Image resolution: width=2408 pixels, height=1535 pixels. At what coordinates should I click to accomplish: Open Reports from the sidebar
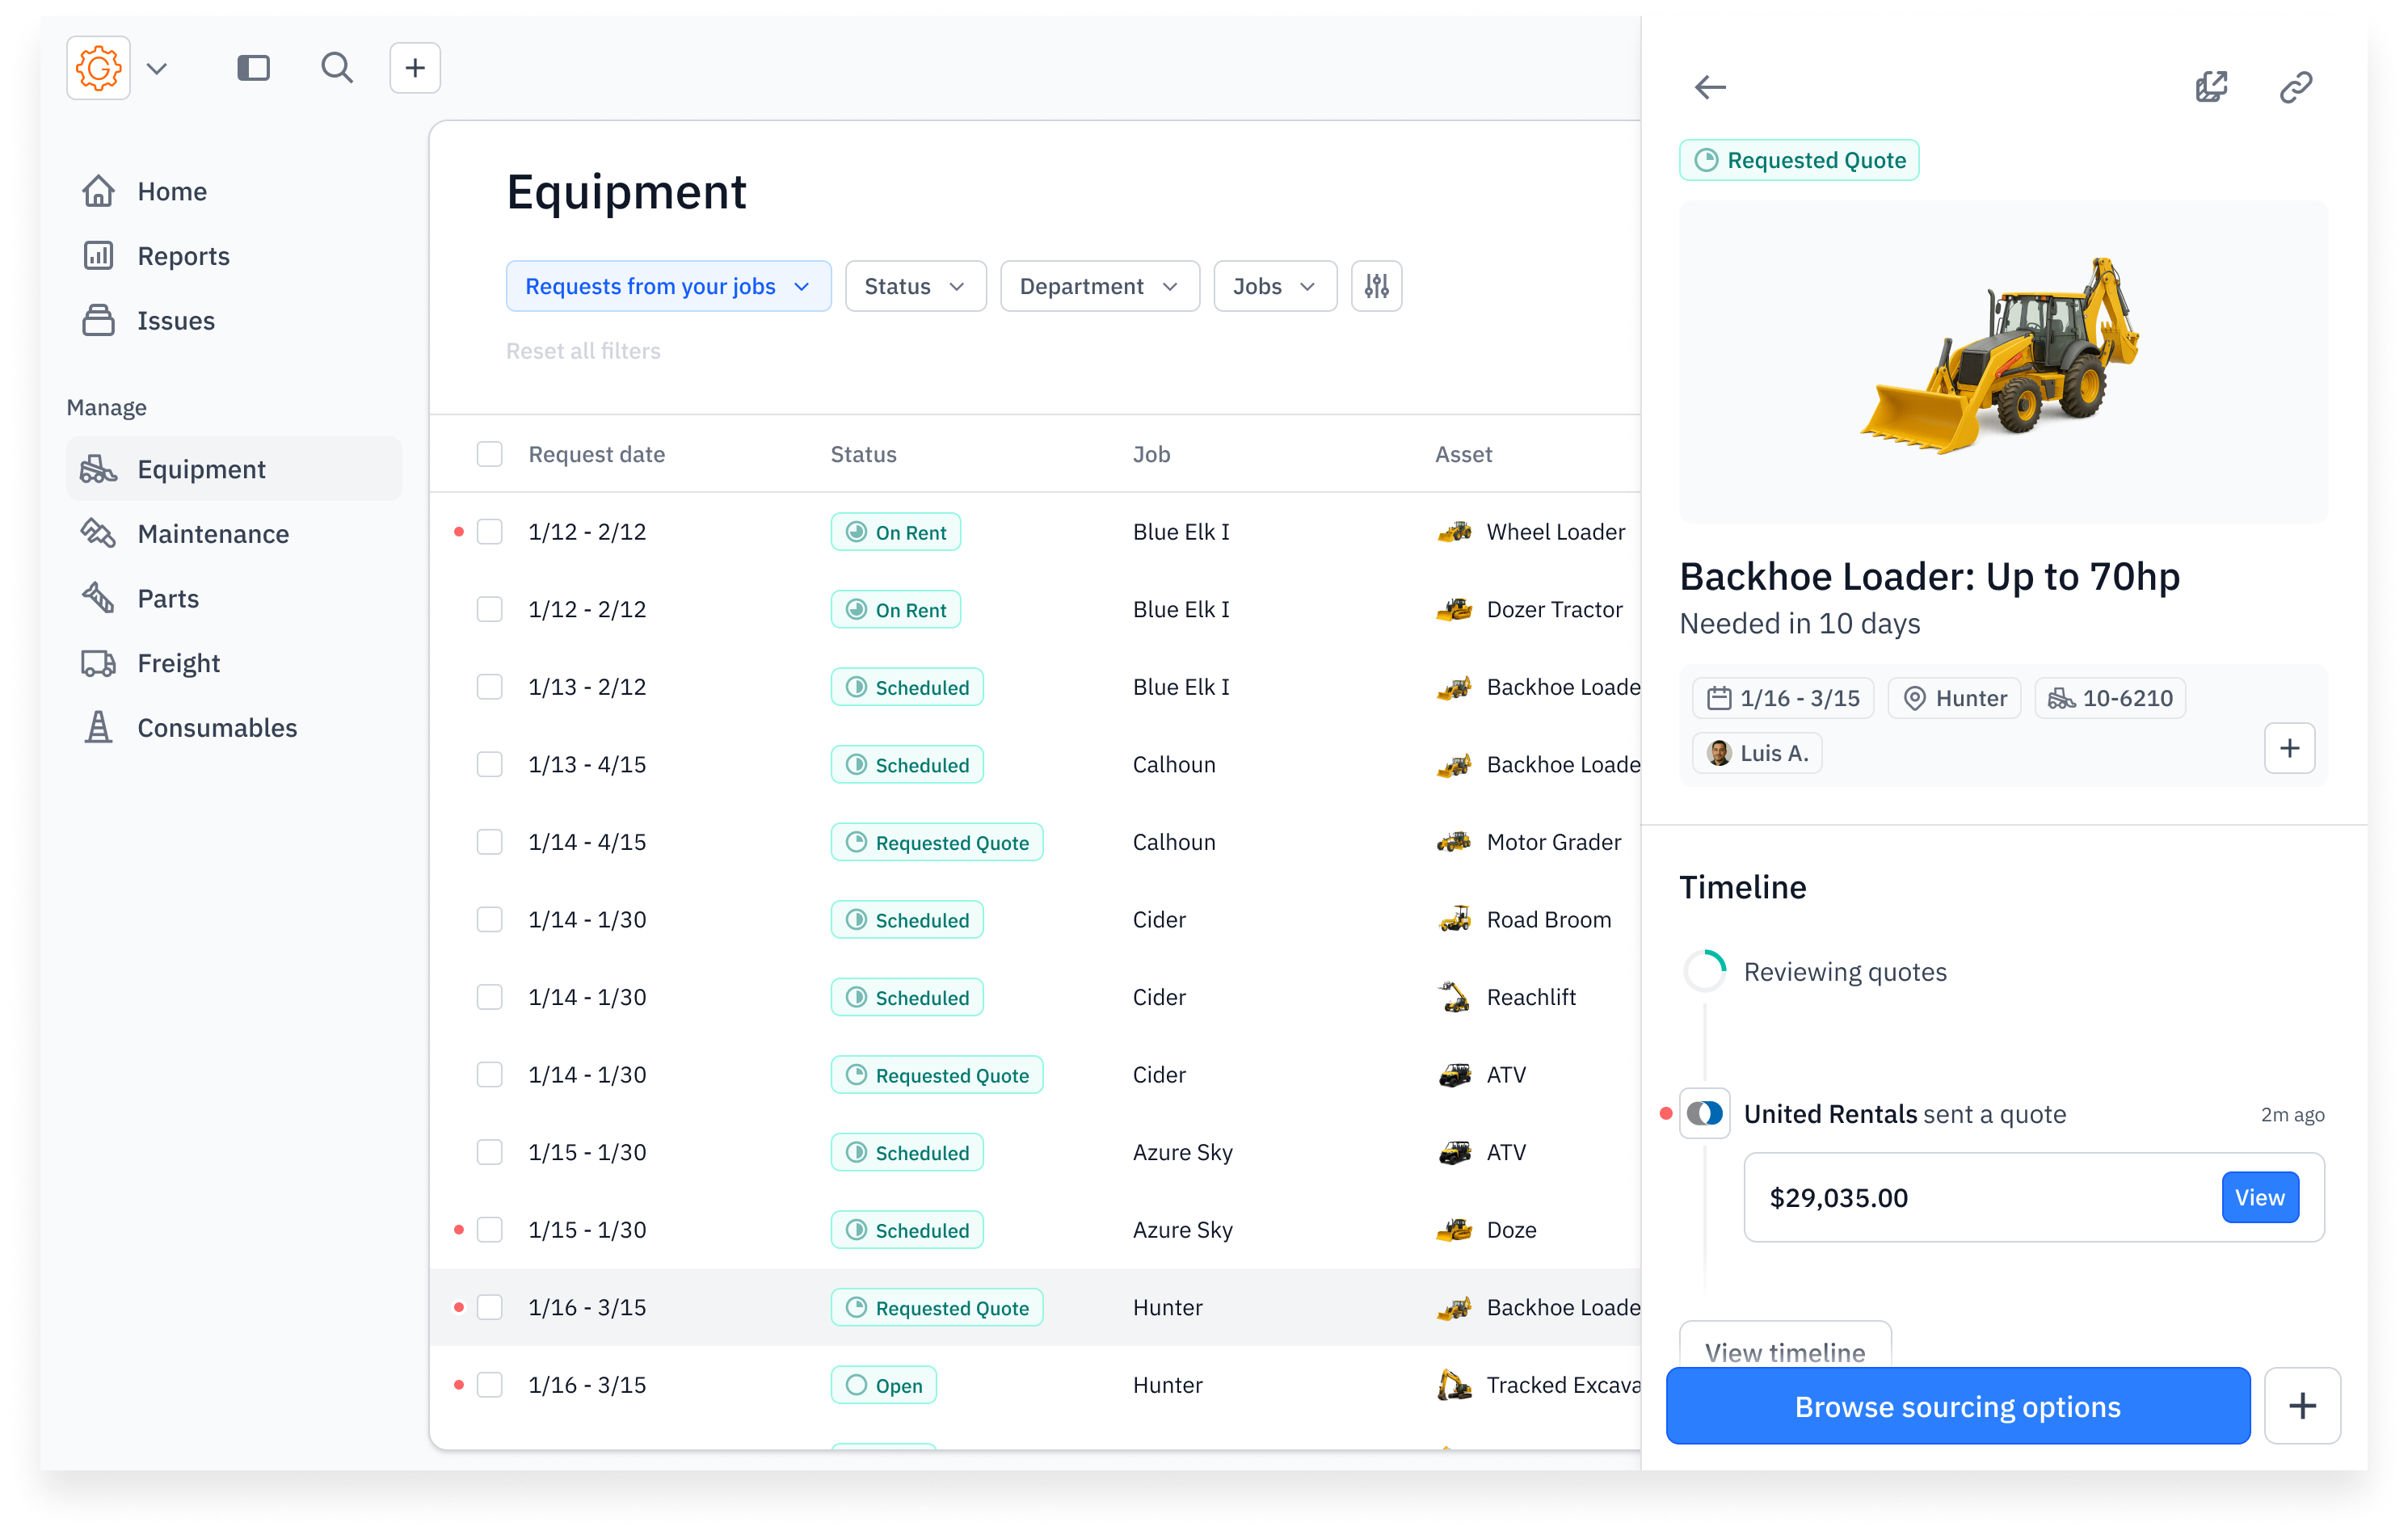184,256
